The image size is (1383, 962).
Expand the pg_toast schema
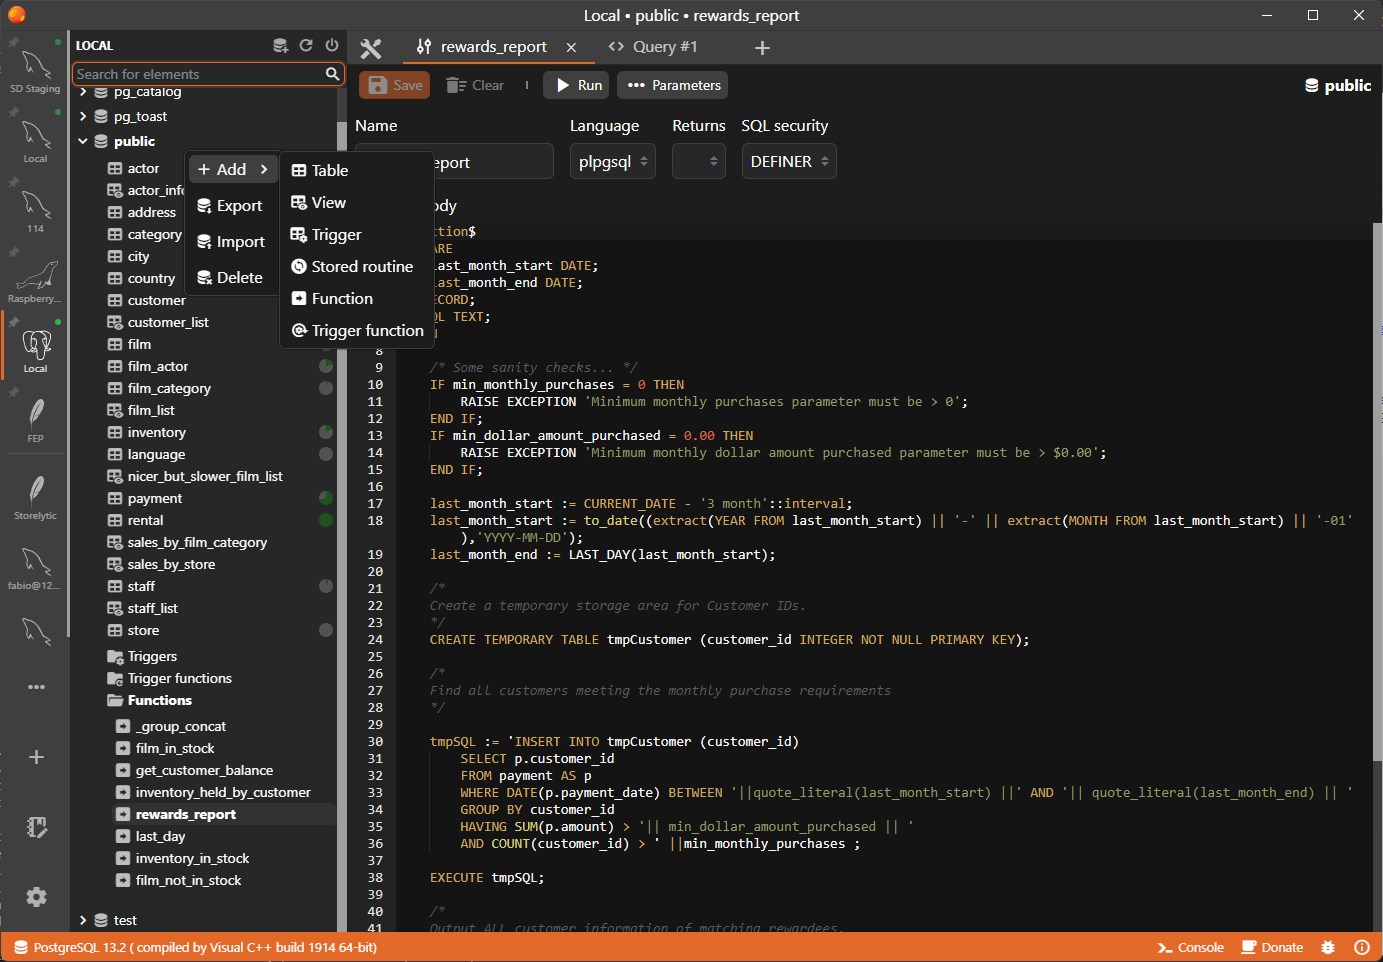point(83,116)
